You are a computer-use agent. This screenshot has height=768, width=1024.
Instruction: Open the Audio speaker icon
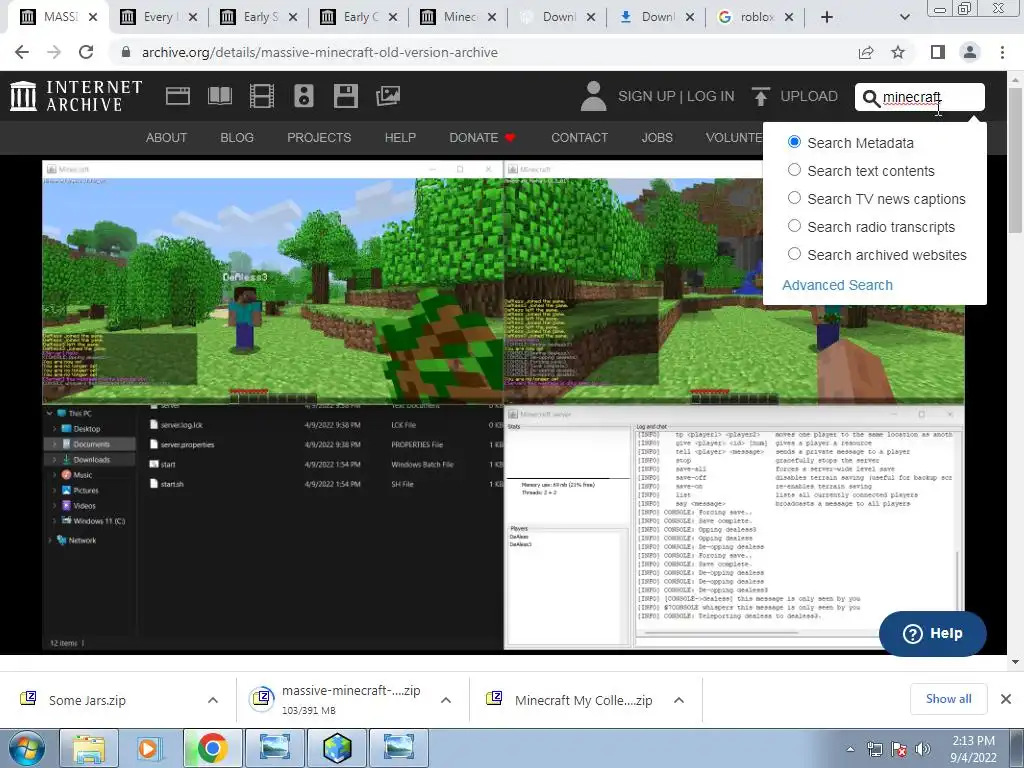point(304,96)
